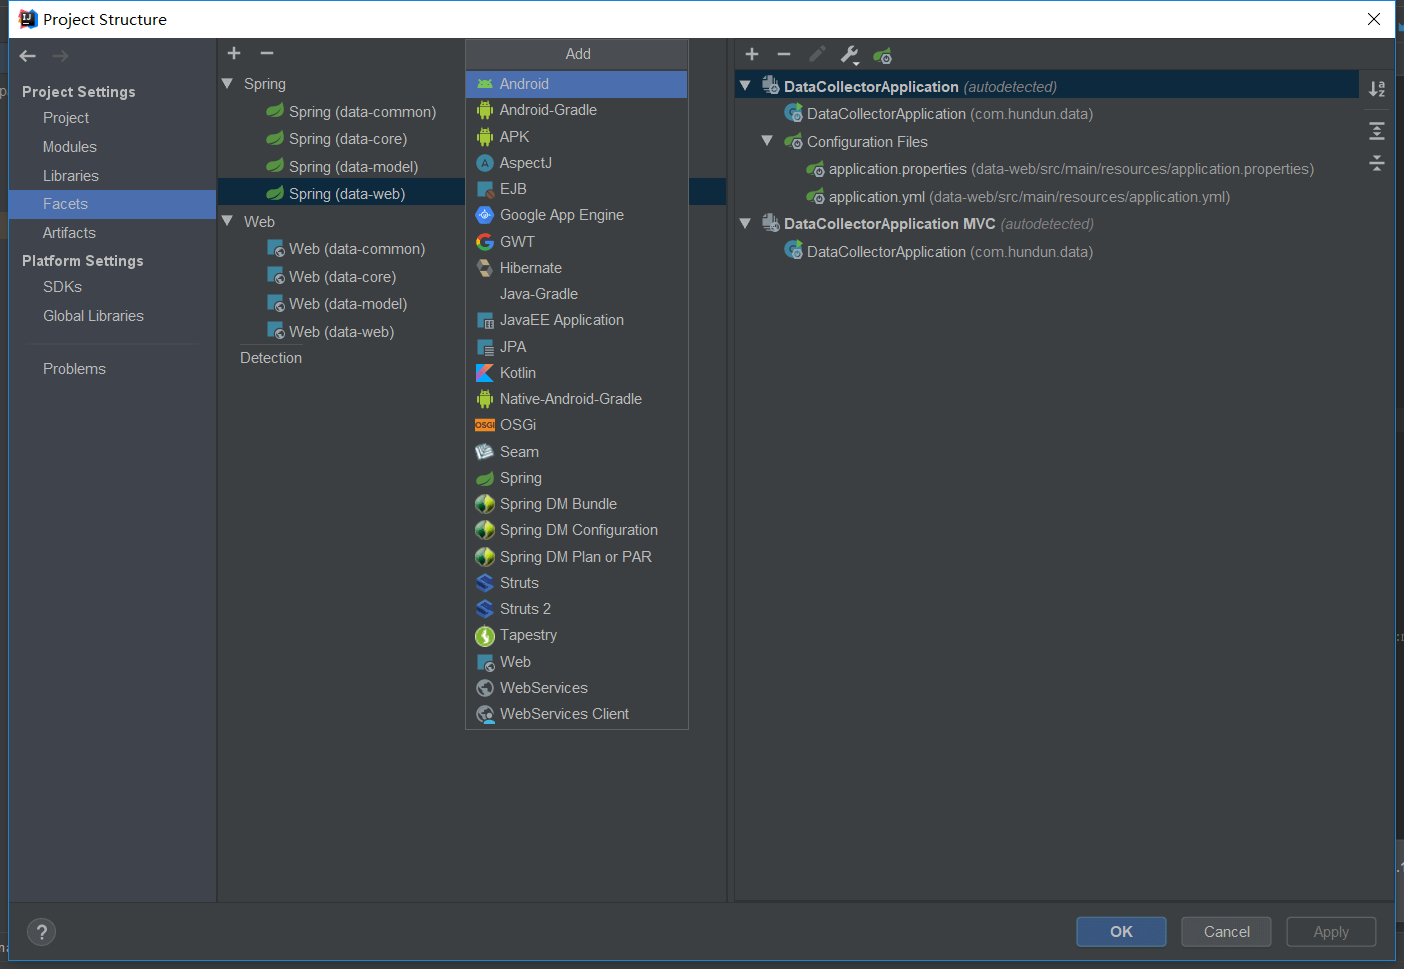The image size is (1404, 969).
Task: Select application.properties config file
Action: coord(1060,169)
